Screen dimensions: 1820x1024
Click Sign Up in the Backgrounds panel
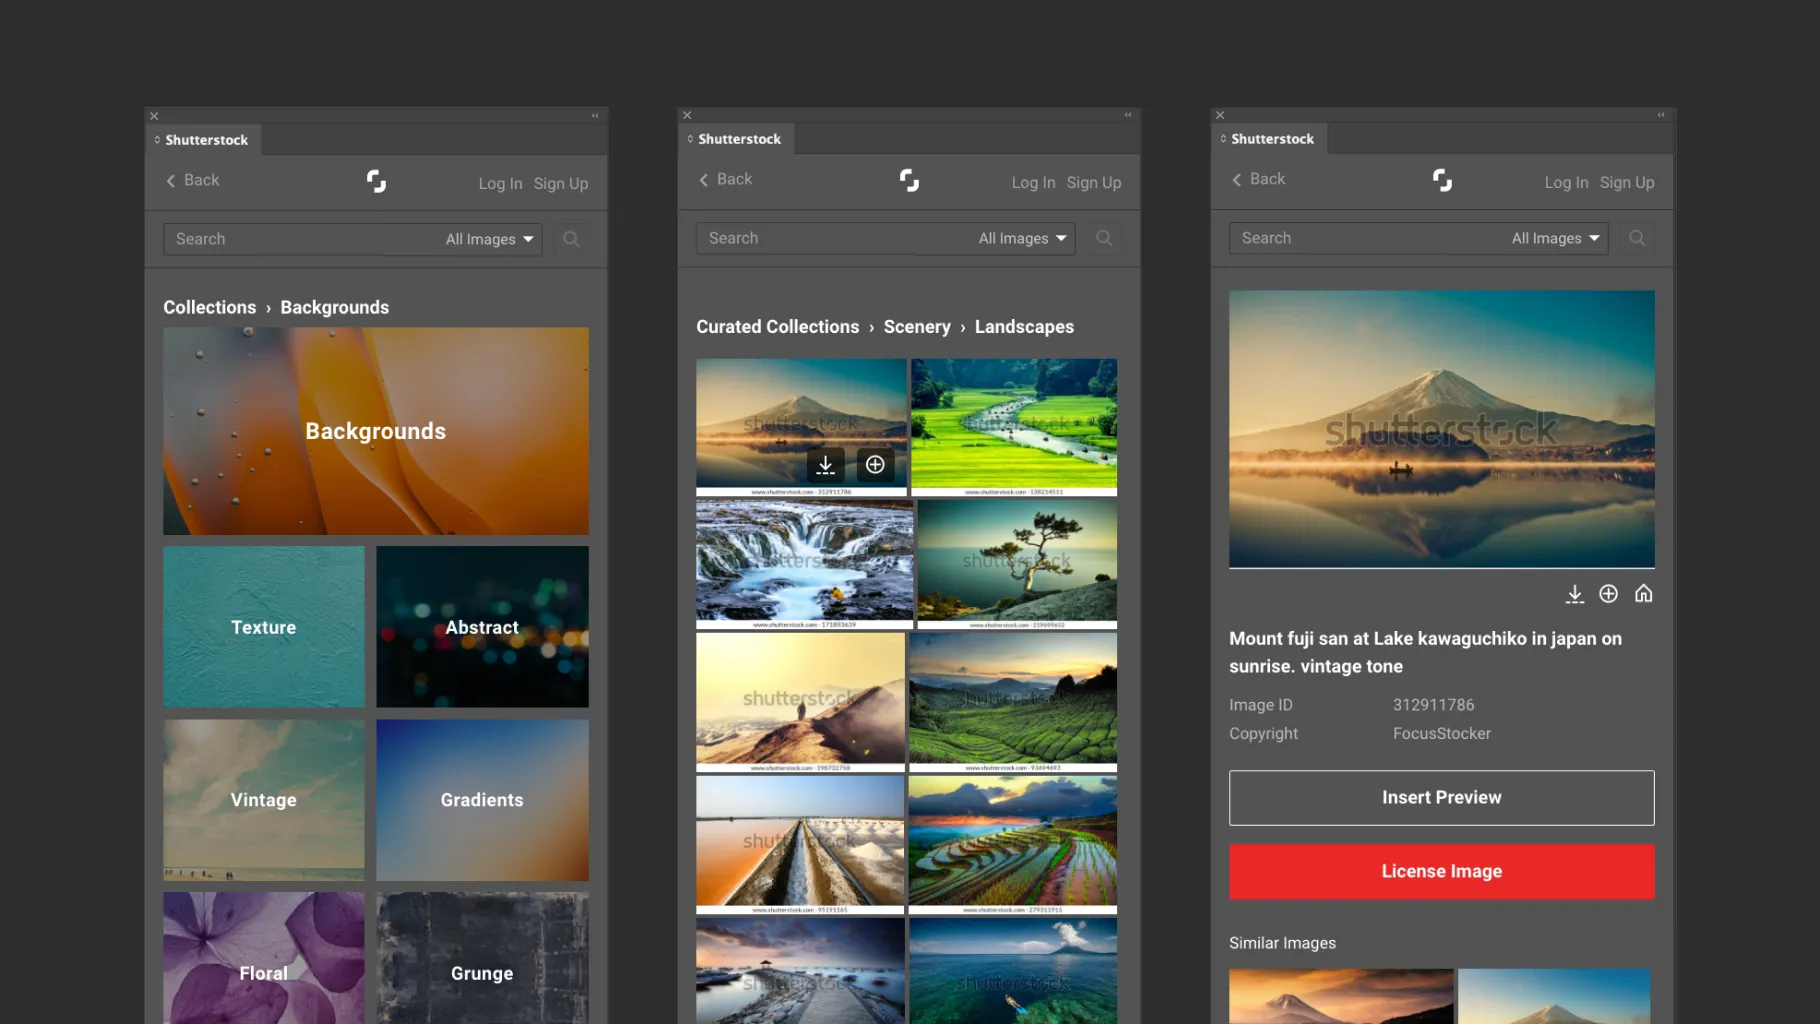coord(561,184)
